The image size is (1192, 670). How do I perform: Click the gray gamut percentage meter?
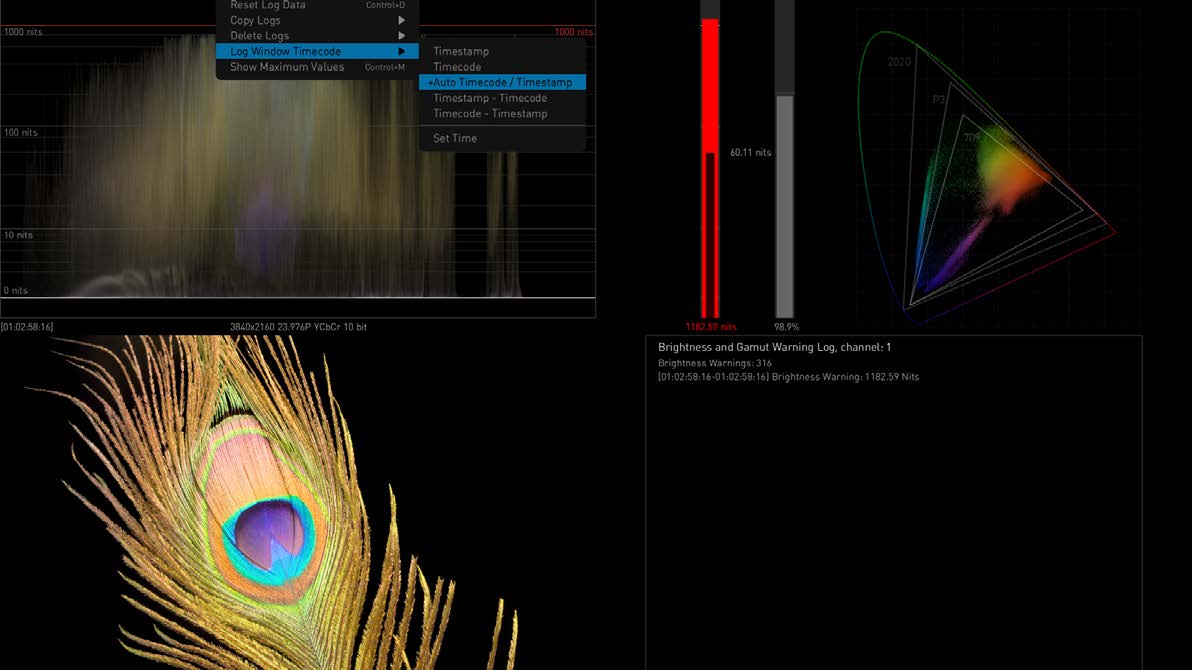[x=785, y=200]
